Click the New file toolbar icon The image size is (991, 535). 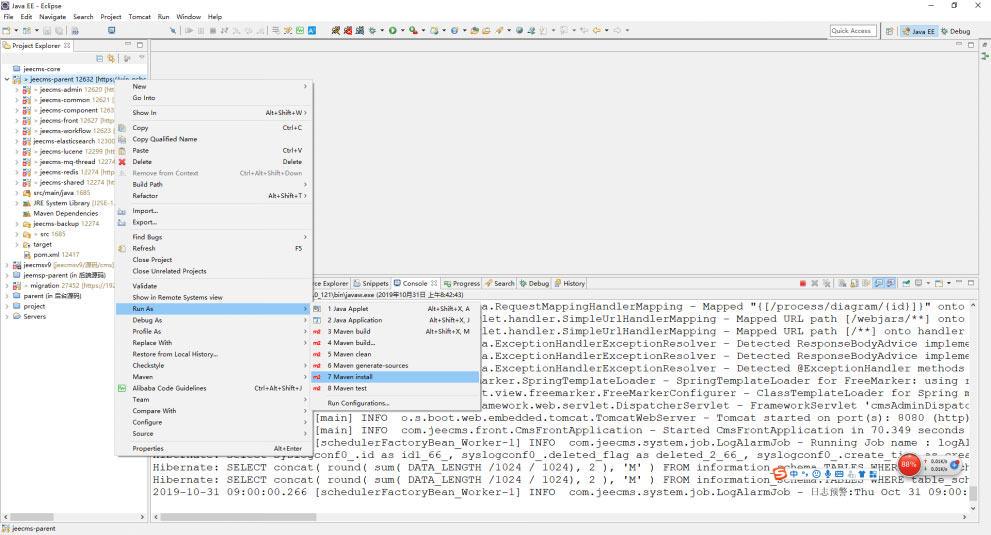[7, 31]
